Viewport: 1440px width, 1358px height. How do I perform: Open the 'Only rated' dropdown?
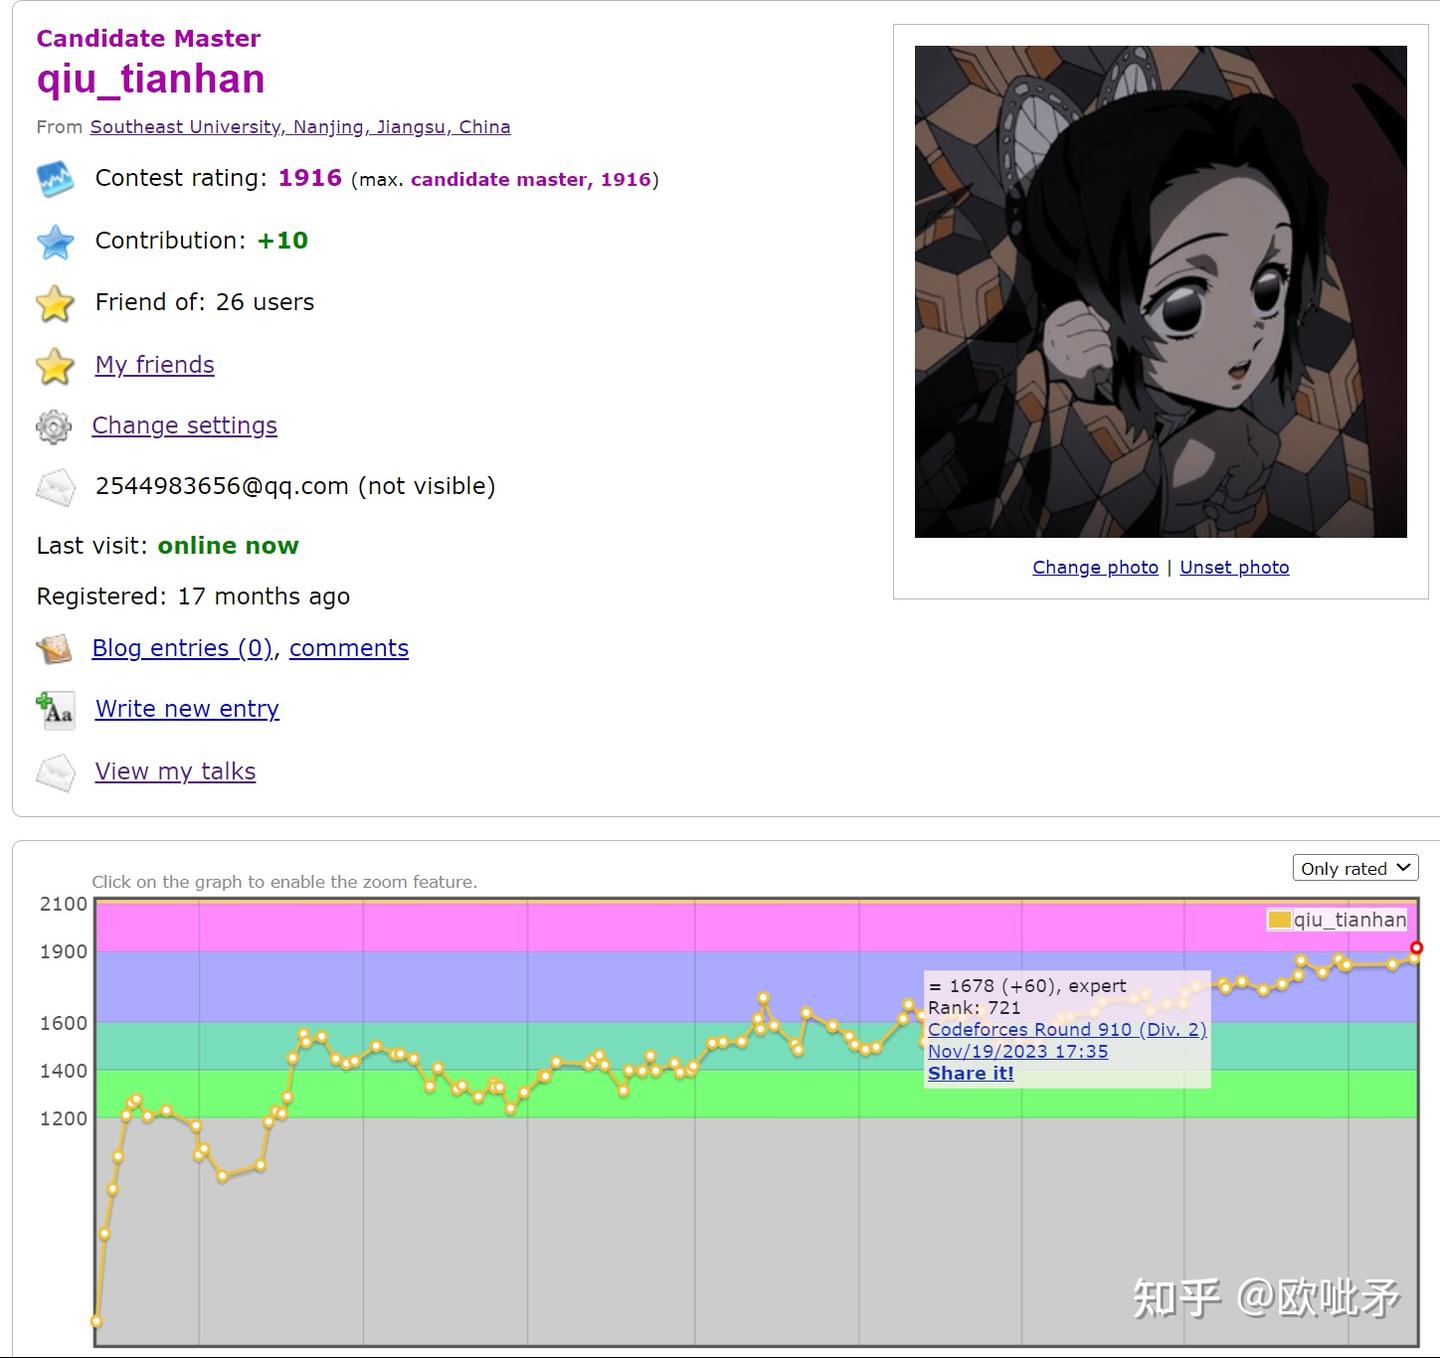[x=1355, y=868]
